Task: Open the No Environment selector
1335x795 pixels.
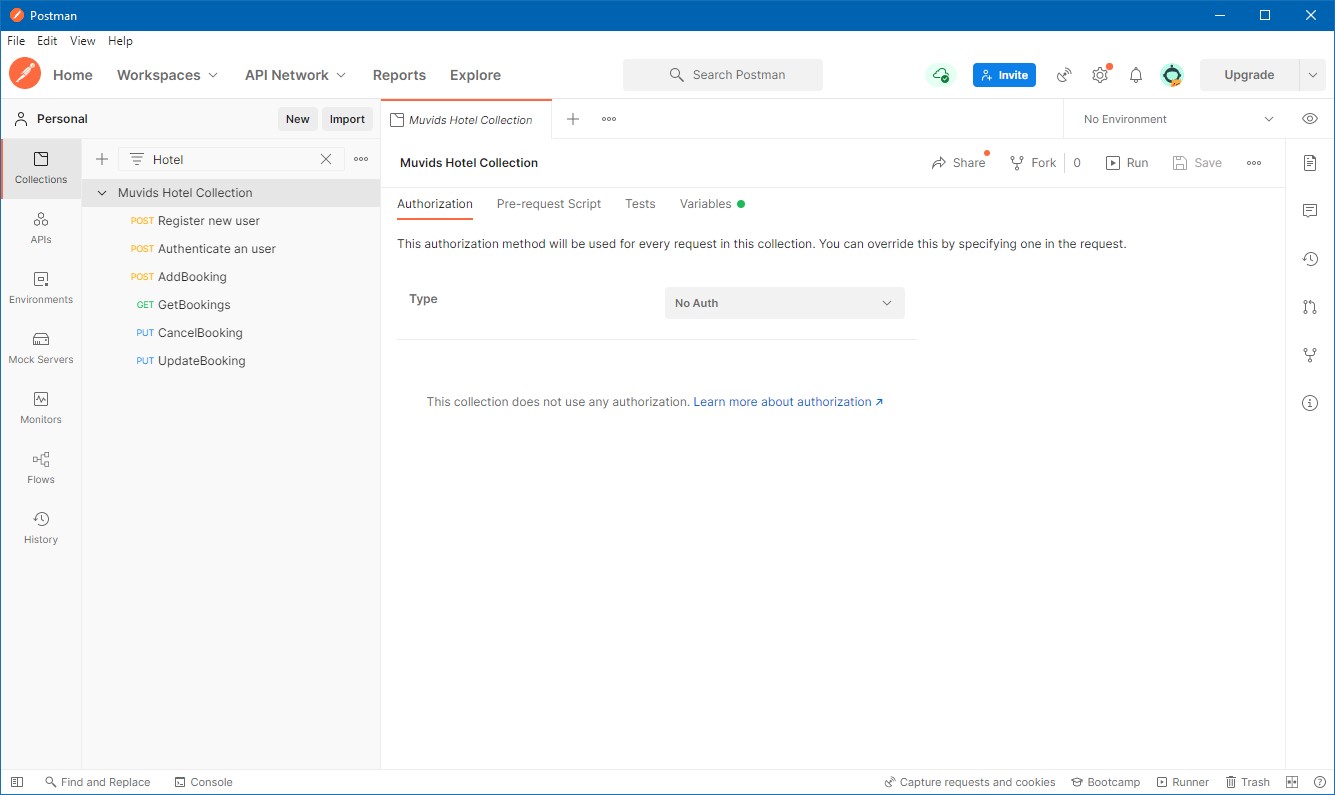Action: (1178, 119)
